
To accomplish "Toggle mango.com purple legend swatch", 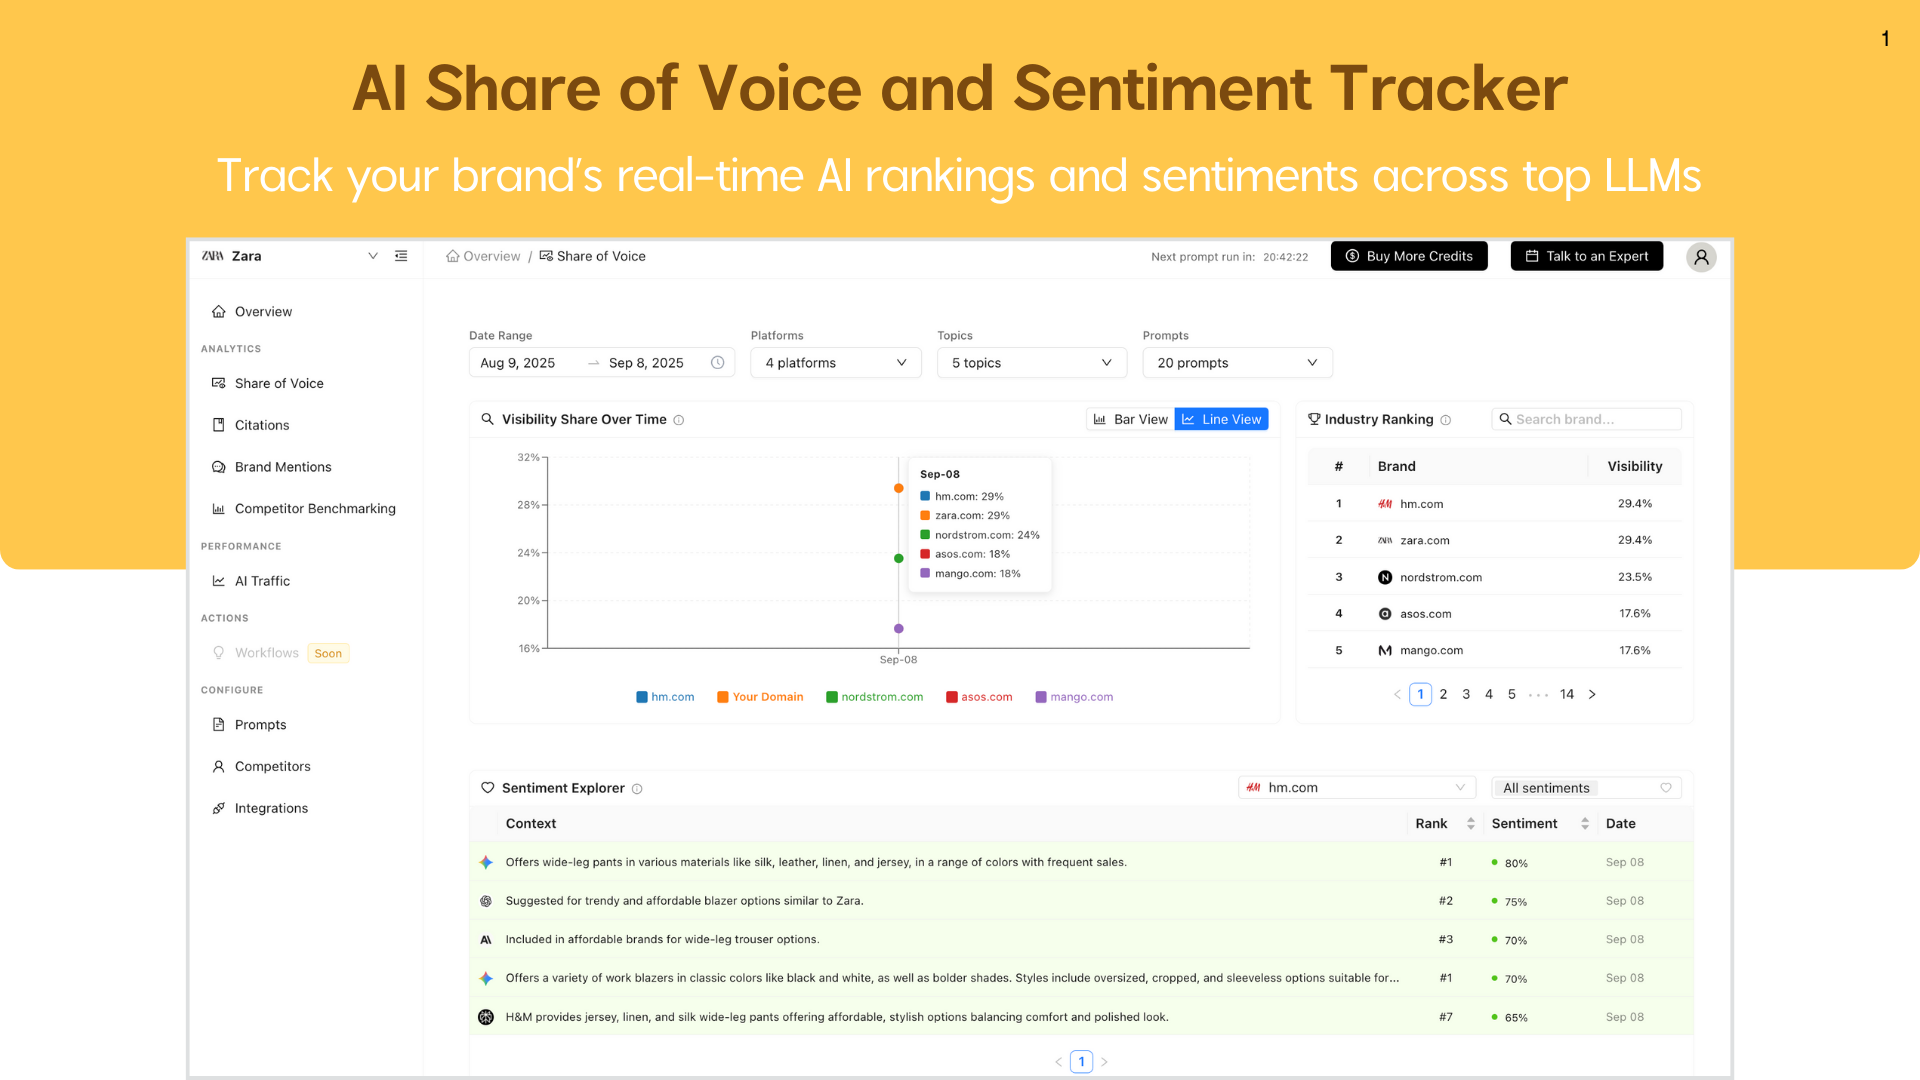I will 1041,697.
